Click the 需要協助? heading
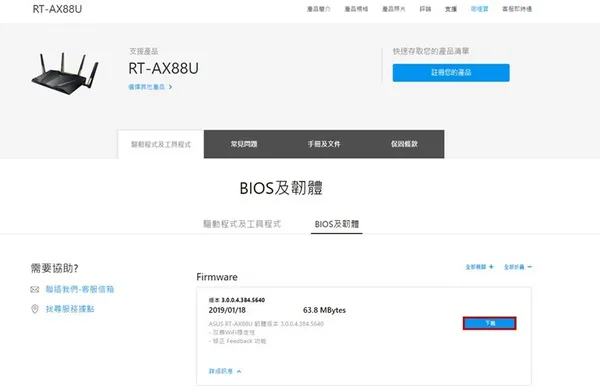The width and height of the screenshot is (600, 390). click(54, 268)
